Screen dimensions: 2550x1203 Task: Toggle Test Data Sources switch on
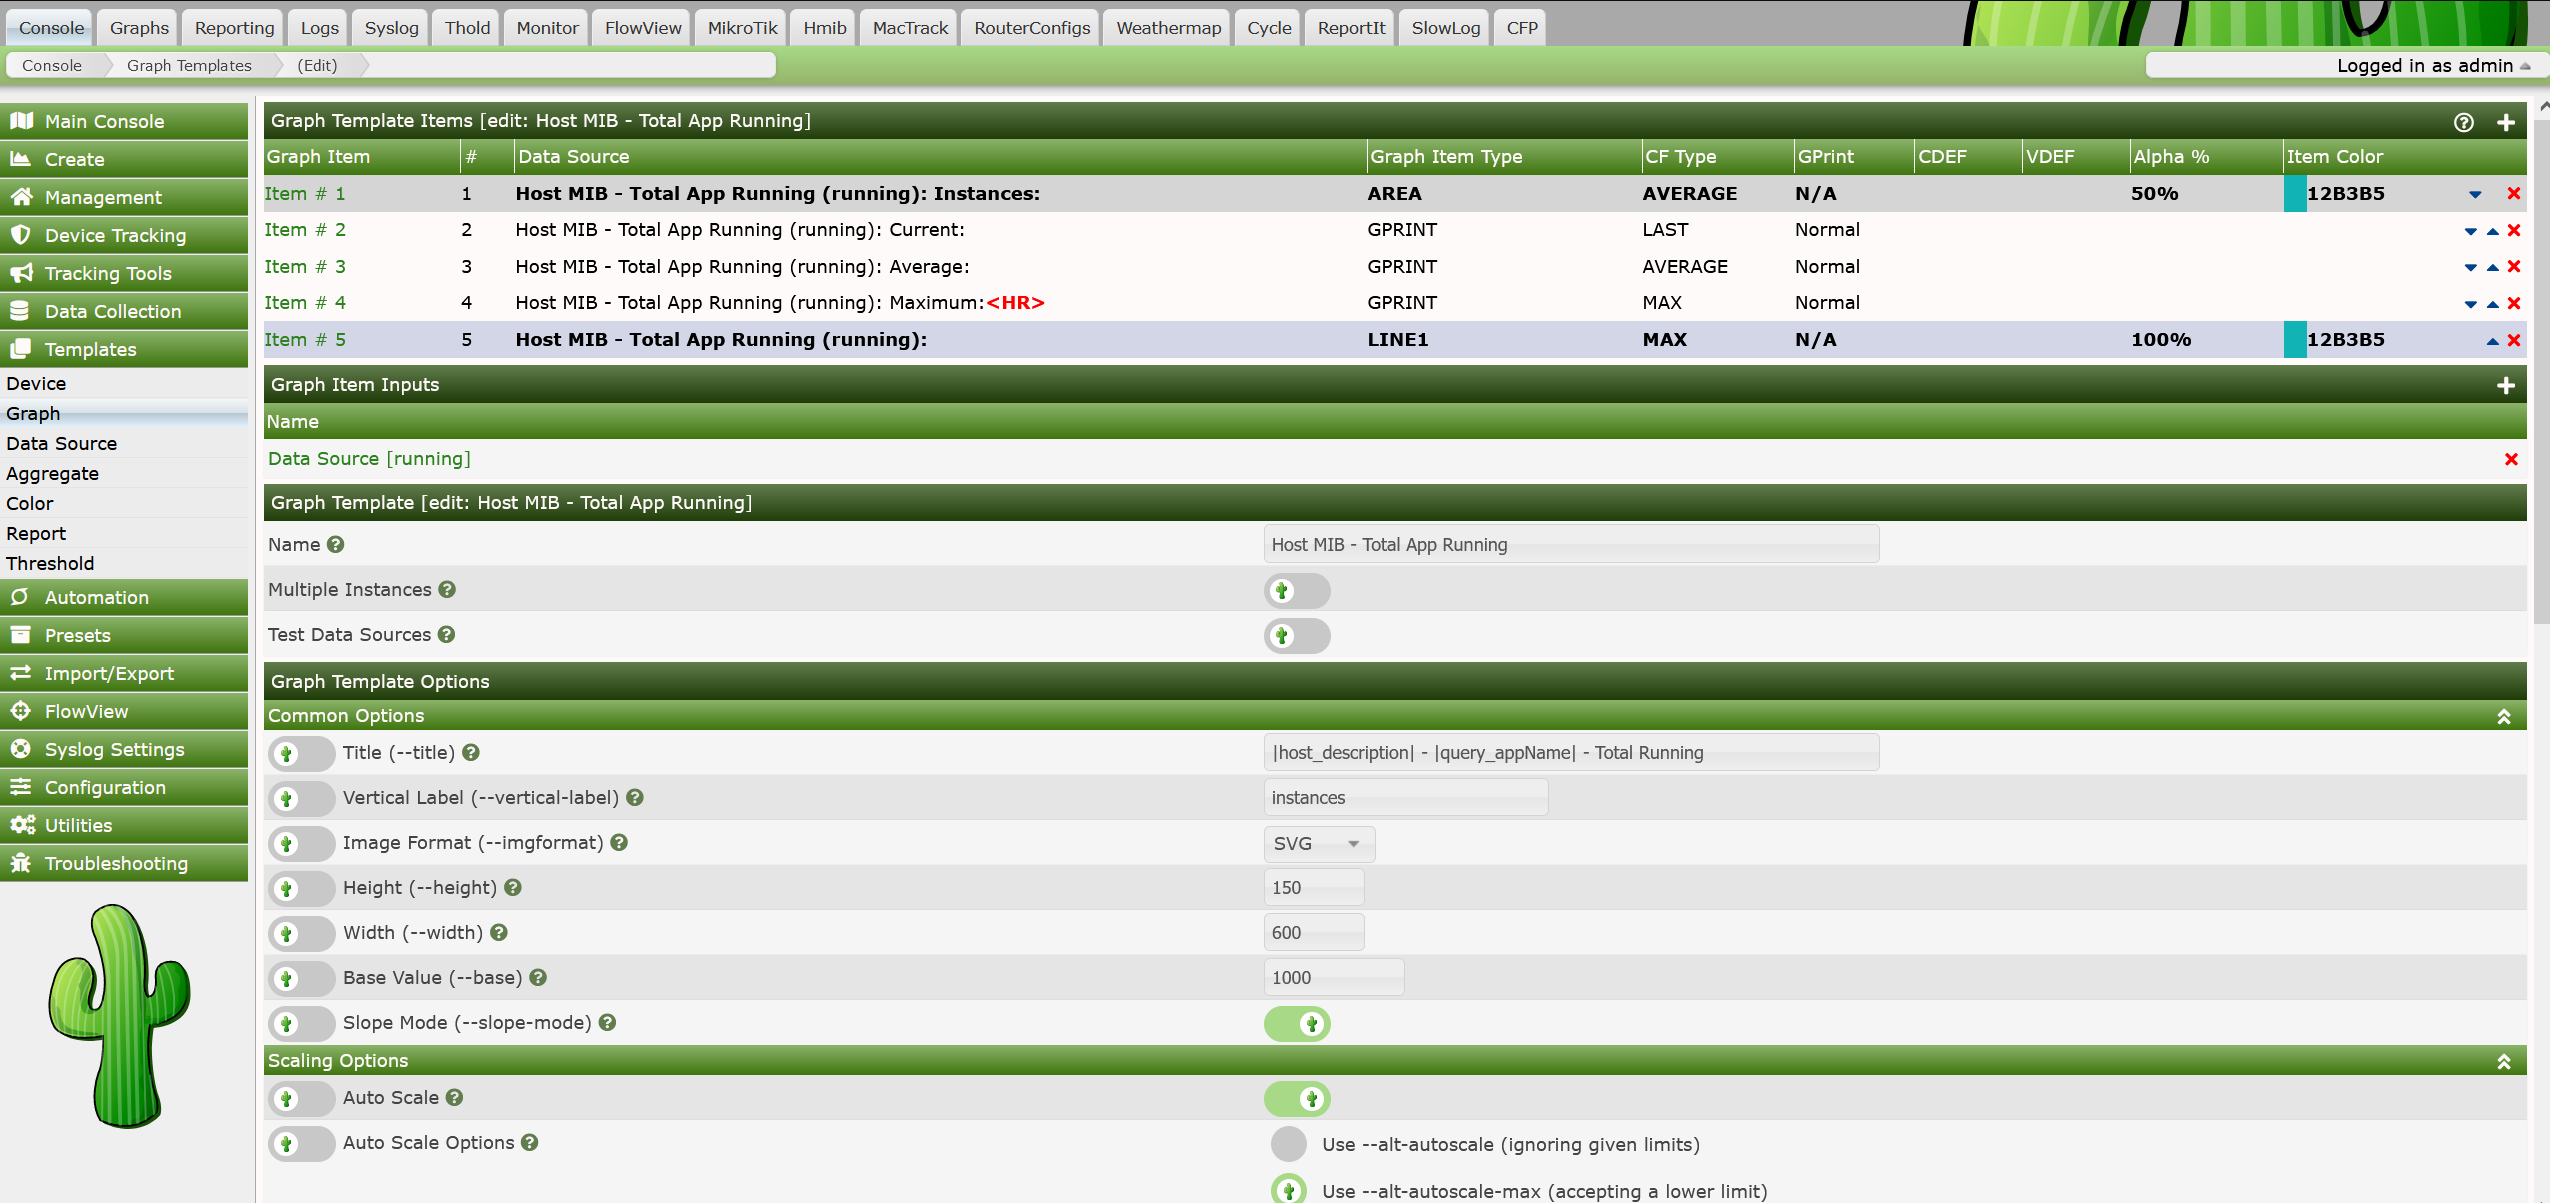1298,634
